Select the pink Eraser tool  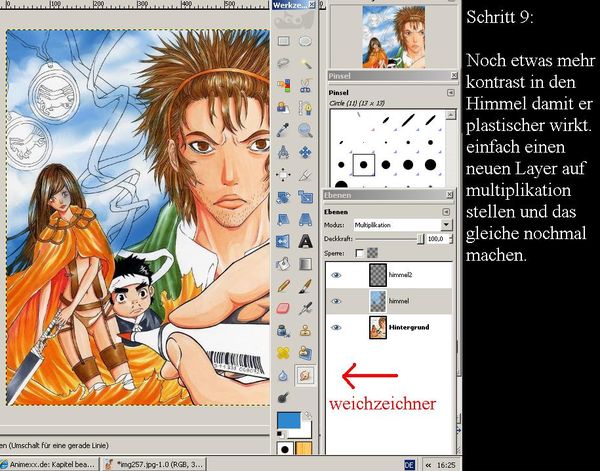pos(283,308)
